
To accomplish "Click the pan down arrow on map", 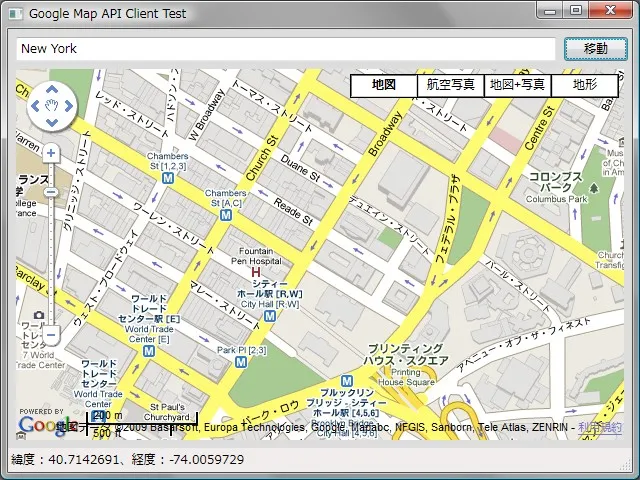I will point(51,121).
